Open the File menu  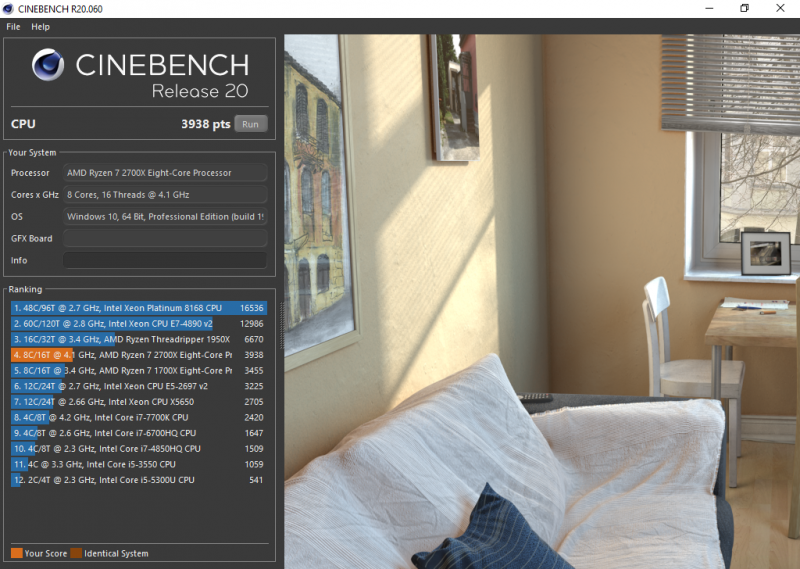(13, 27)
